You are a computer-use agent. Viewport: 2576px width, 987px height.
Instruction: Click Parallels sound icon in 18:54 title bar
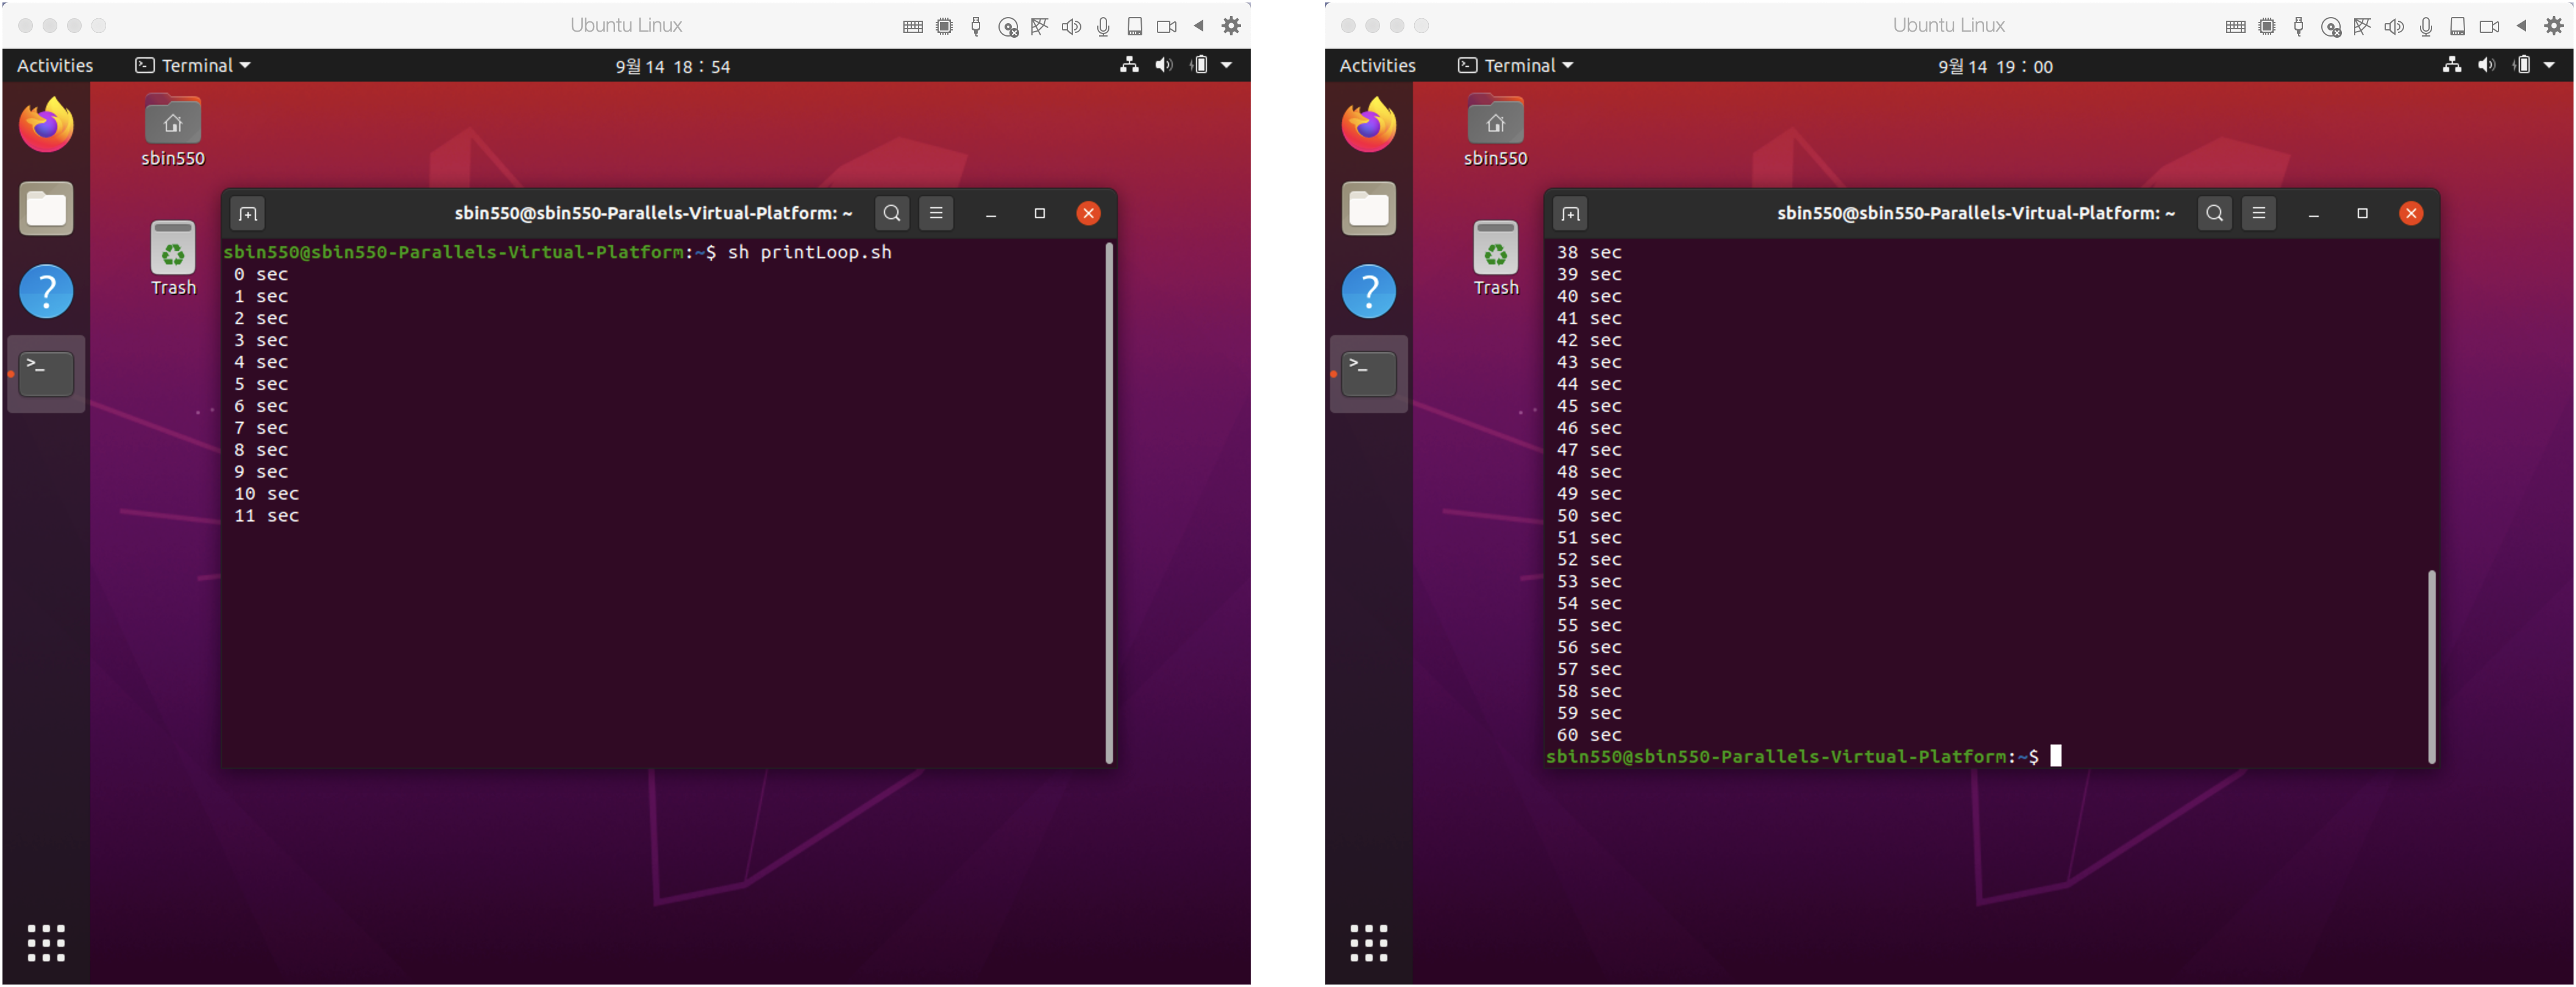1071,27
